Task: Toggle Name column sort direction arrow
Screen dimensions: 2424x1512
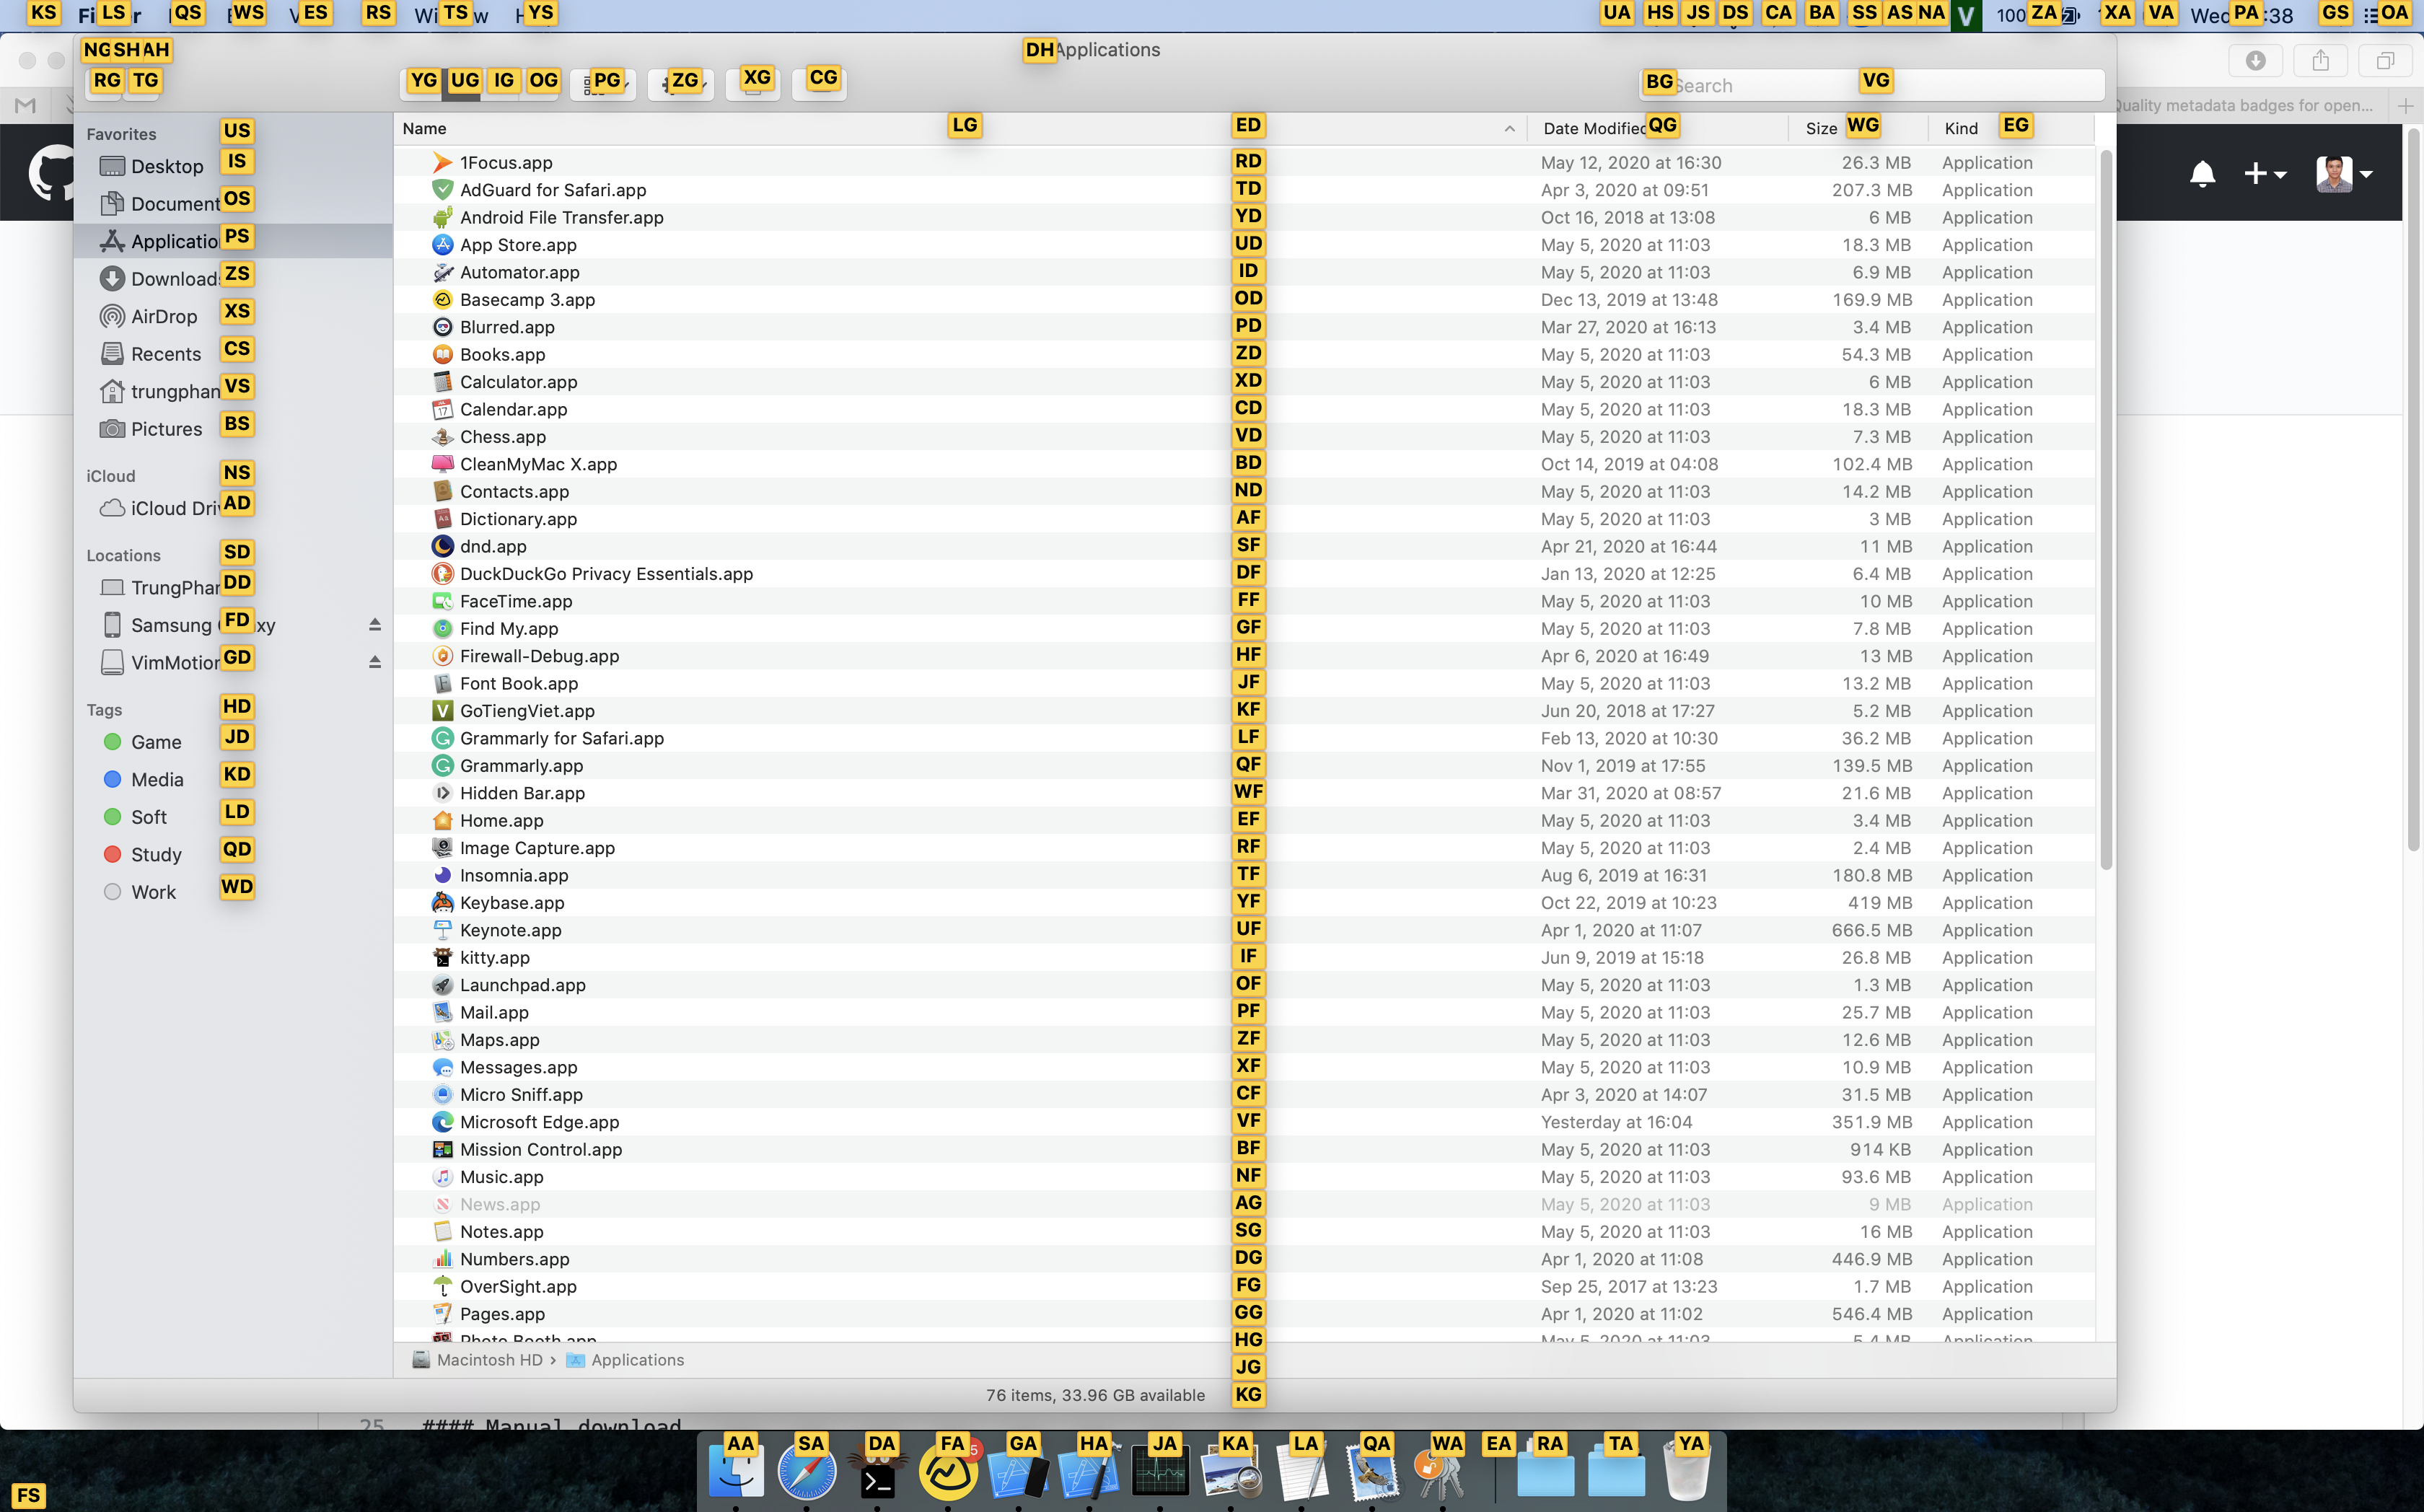Action: click(x=1509, y=129)
